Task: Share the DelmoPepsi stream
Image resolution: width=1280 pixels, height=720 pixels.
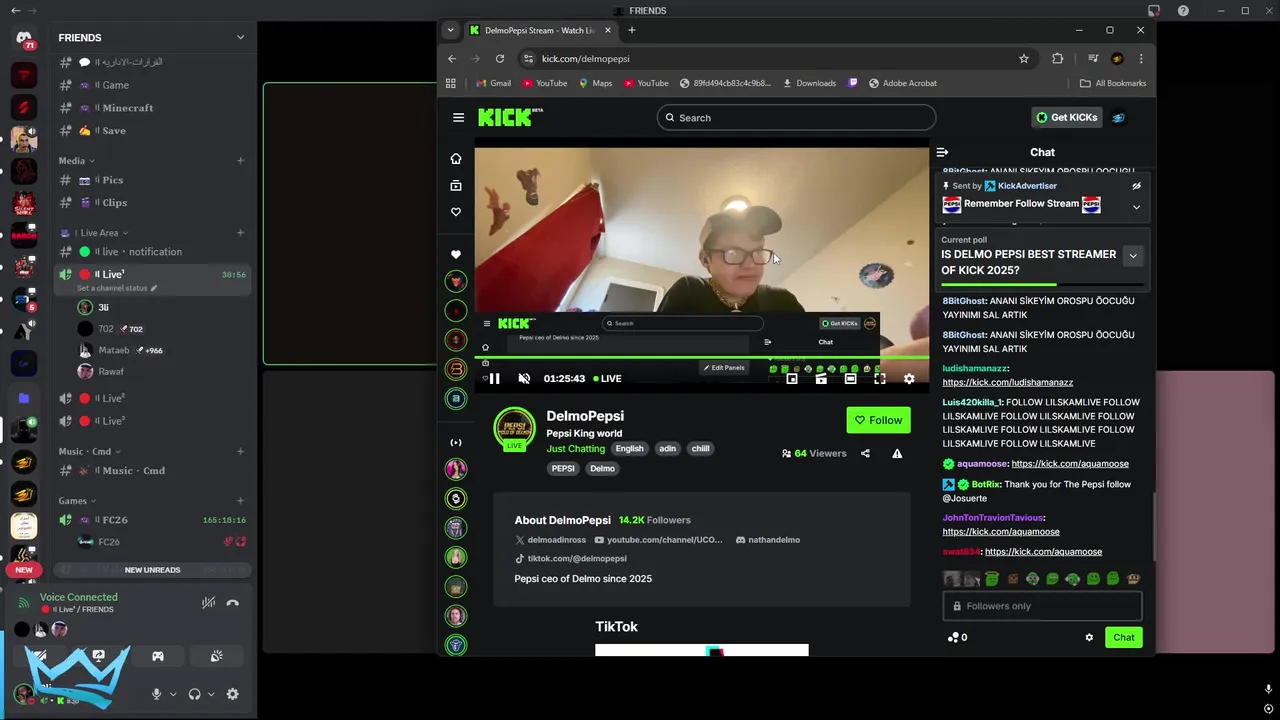Action: click(865, 453)
